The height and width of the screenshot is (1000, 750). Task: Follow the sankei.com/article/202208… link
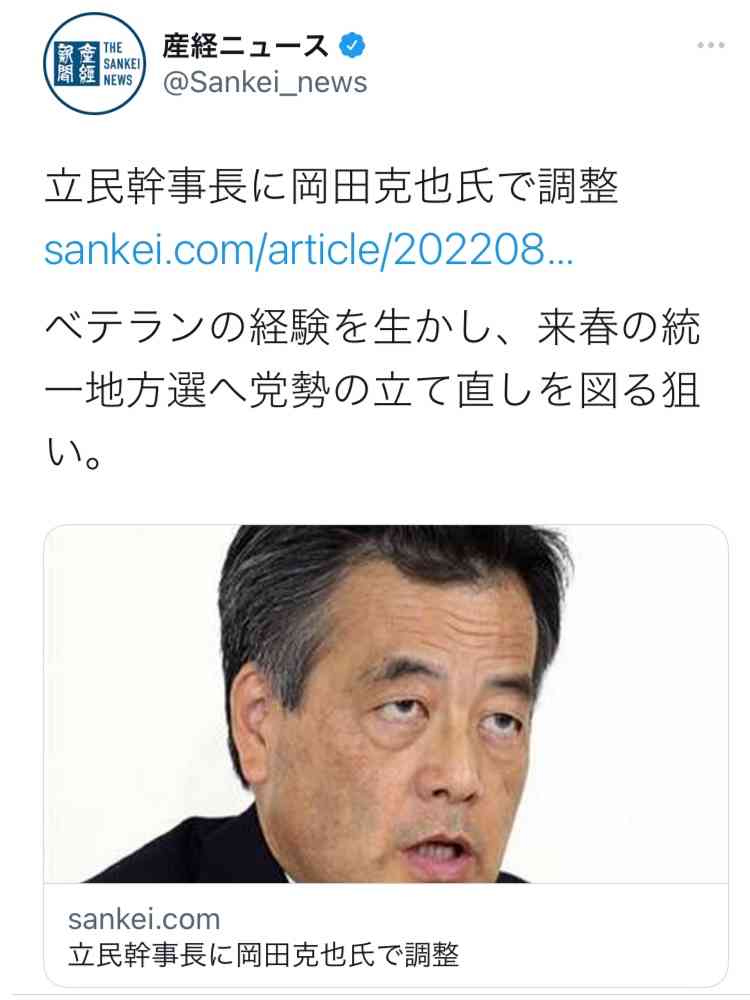pos(309,249)
